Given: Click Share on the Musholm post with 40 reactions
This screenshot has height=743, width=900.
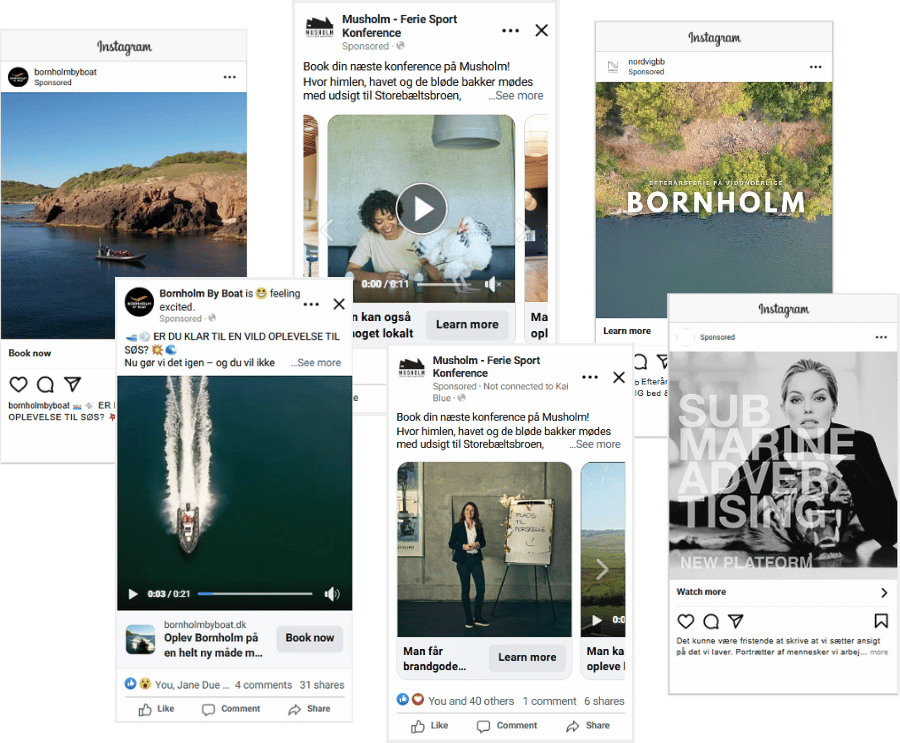Looking at the screenshot, I should (x=588, y=725).
